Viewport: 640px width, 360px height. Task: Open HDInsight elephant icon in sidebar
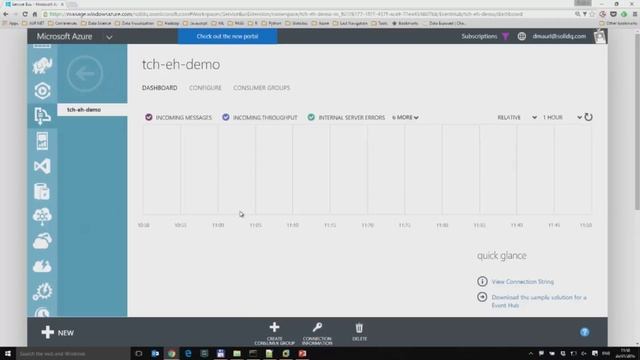42,65
